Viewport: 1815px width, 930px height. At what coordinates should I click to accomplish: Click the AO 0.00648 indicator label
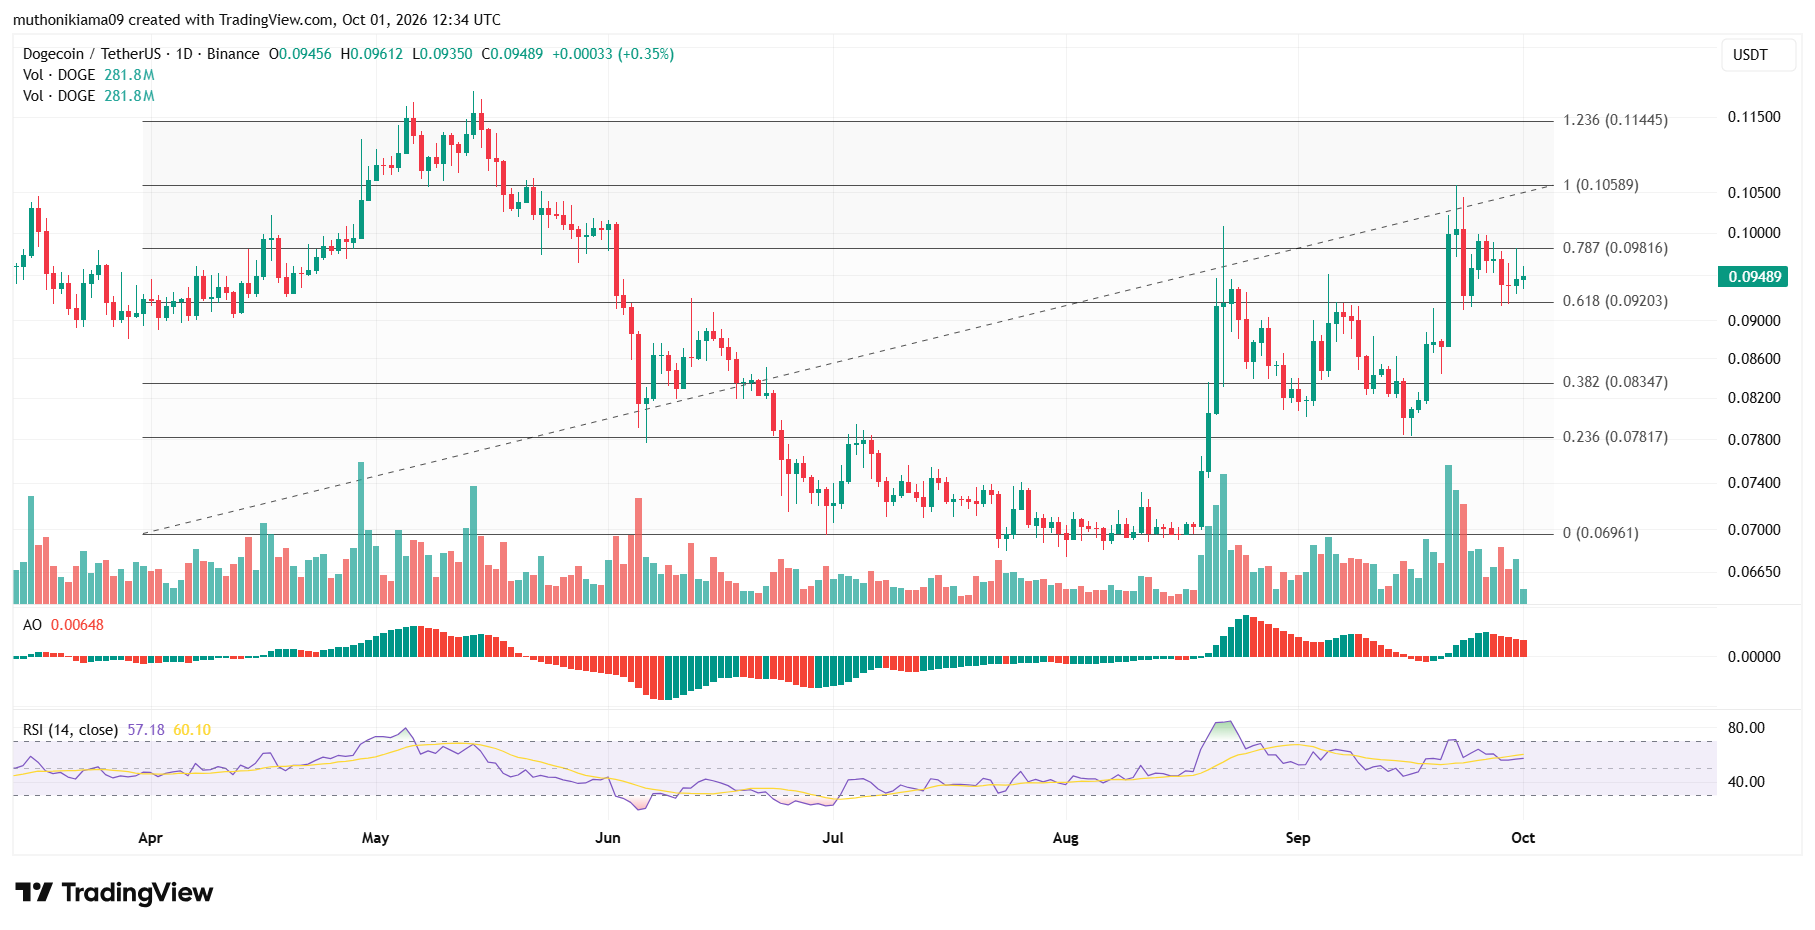pos(63,625)
